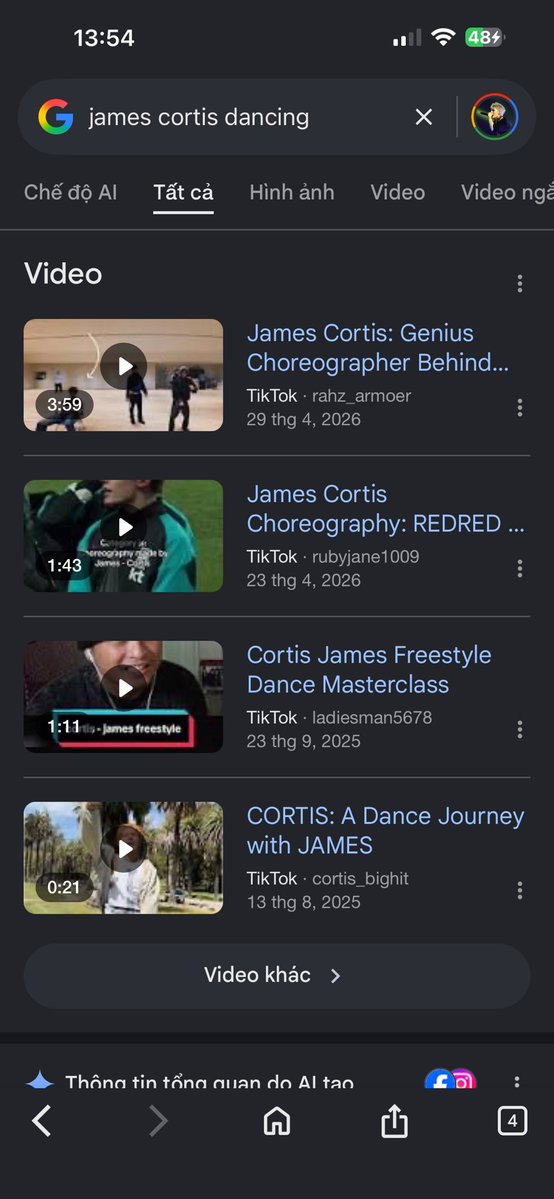Tap the Google logo in search bar

point(56,117)
